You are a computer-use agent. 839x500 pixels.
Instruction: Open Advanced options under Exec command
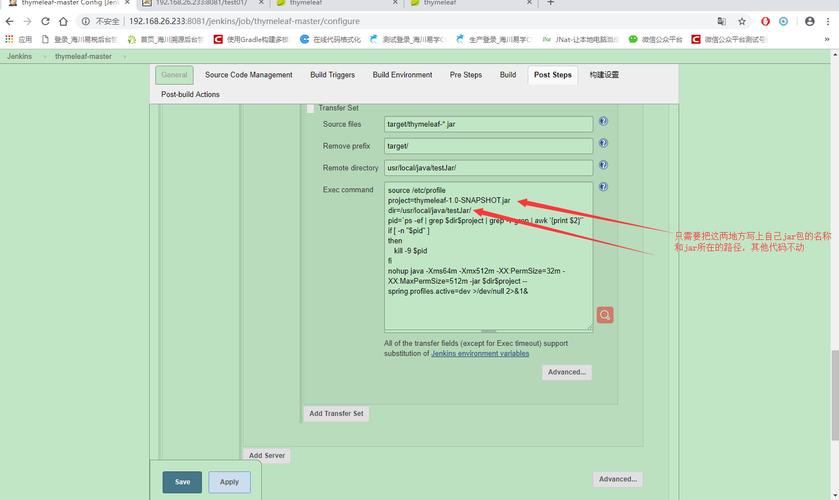pyautogui.click(x=567, y=372)
